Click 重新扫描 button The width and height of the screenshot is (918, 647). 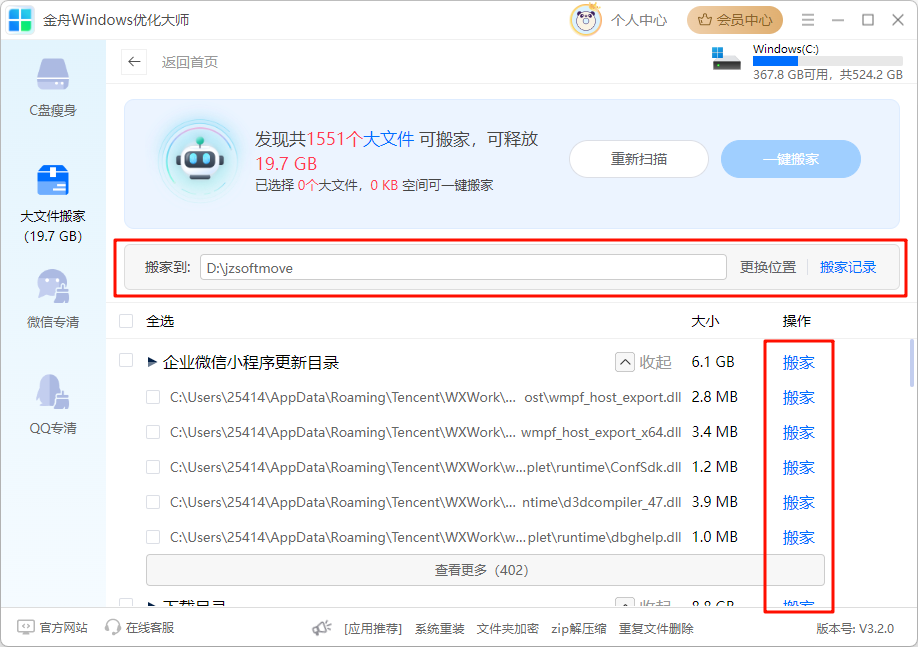639,159
